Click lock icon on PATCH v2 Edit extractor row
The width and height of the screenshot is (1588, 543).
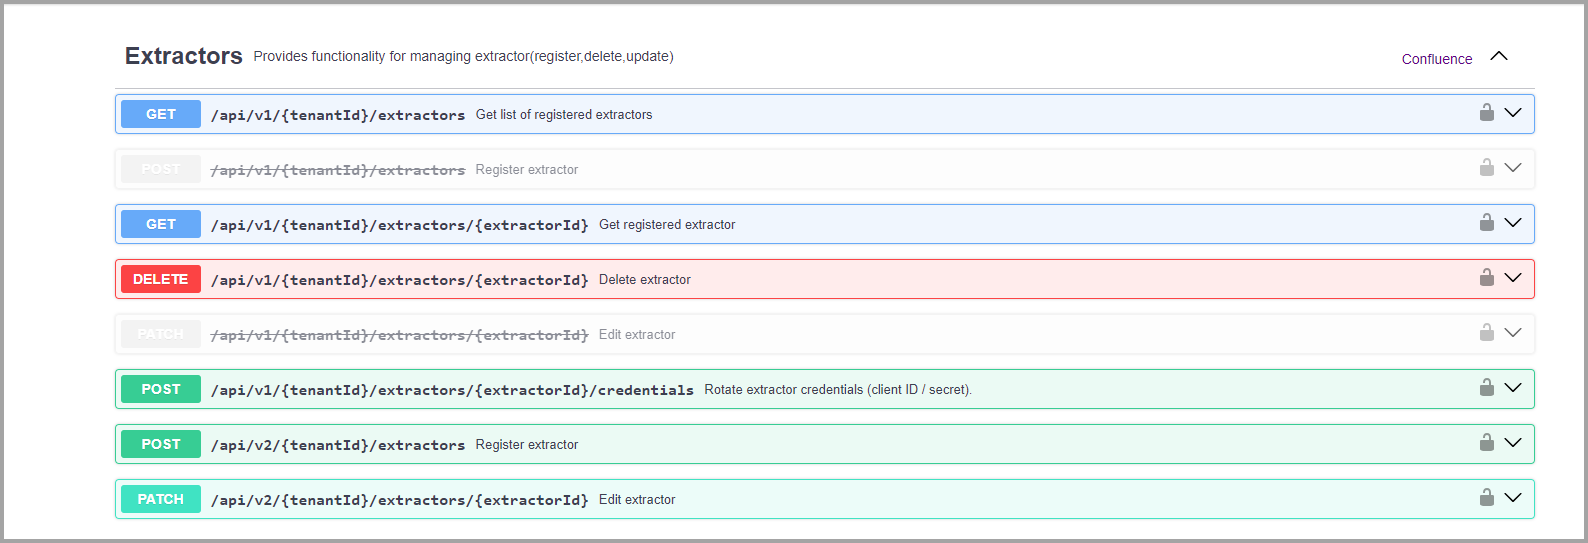[x=1486, y=498]
